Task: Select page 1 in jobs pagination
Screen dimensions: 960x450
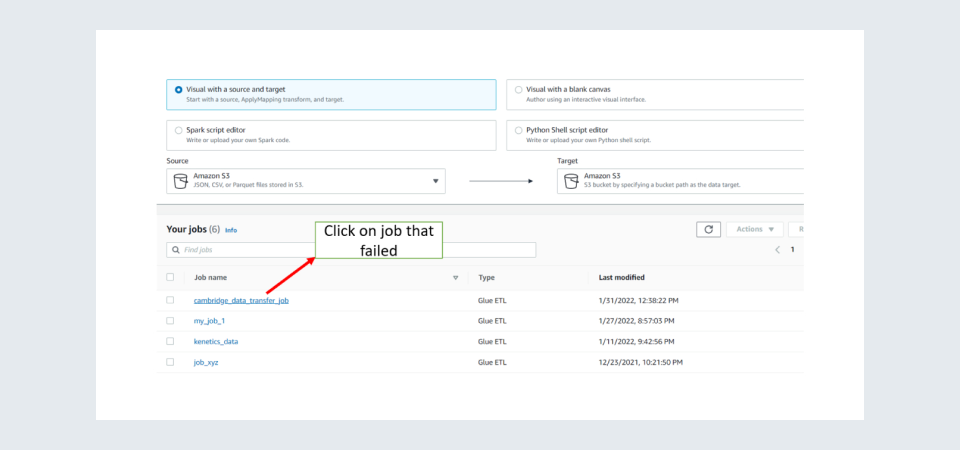Action: [x=792, y=250]
